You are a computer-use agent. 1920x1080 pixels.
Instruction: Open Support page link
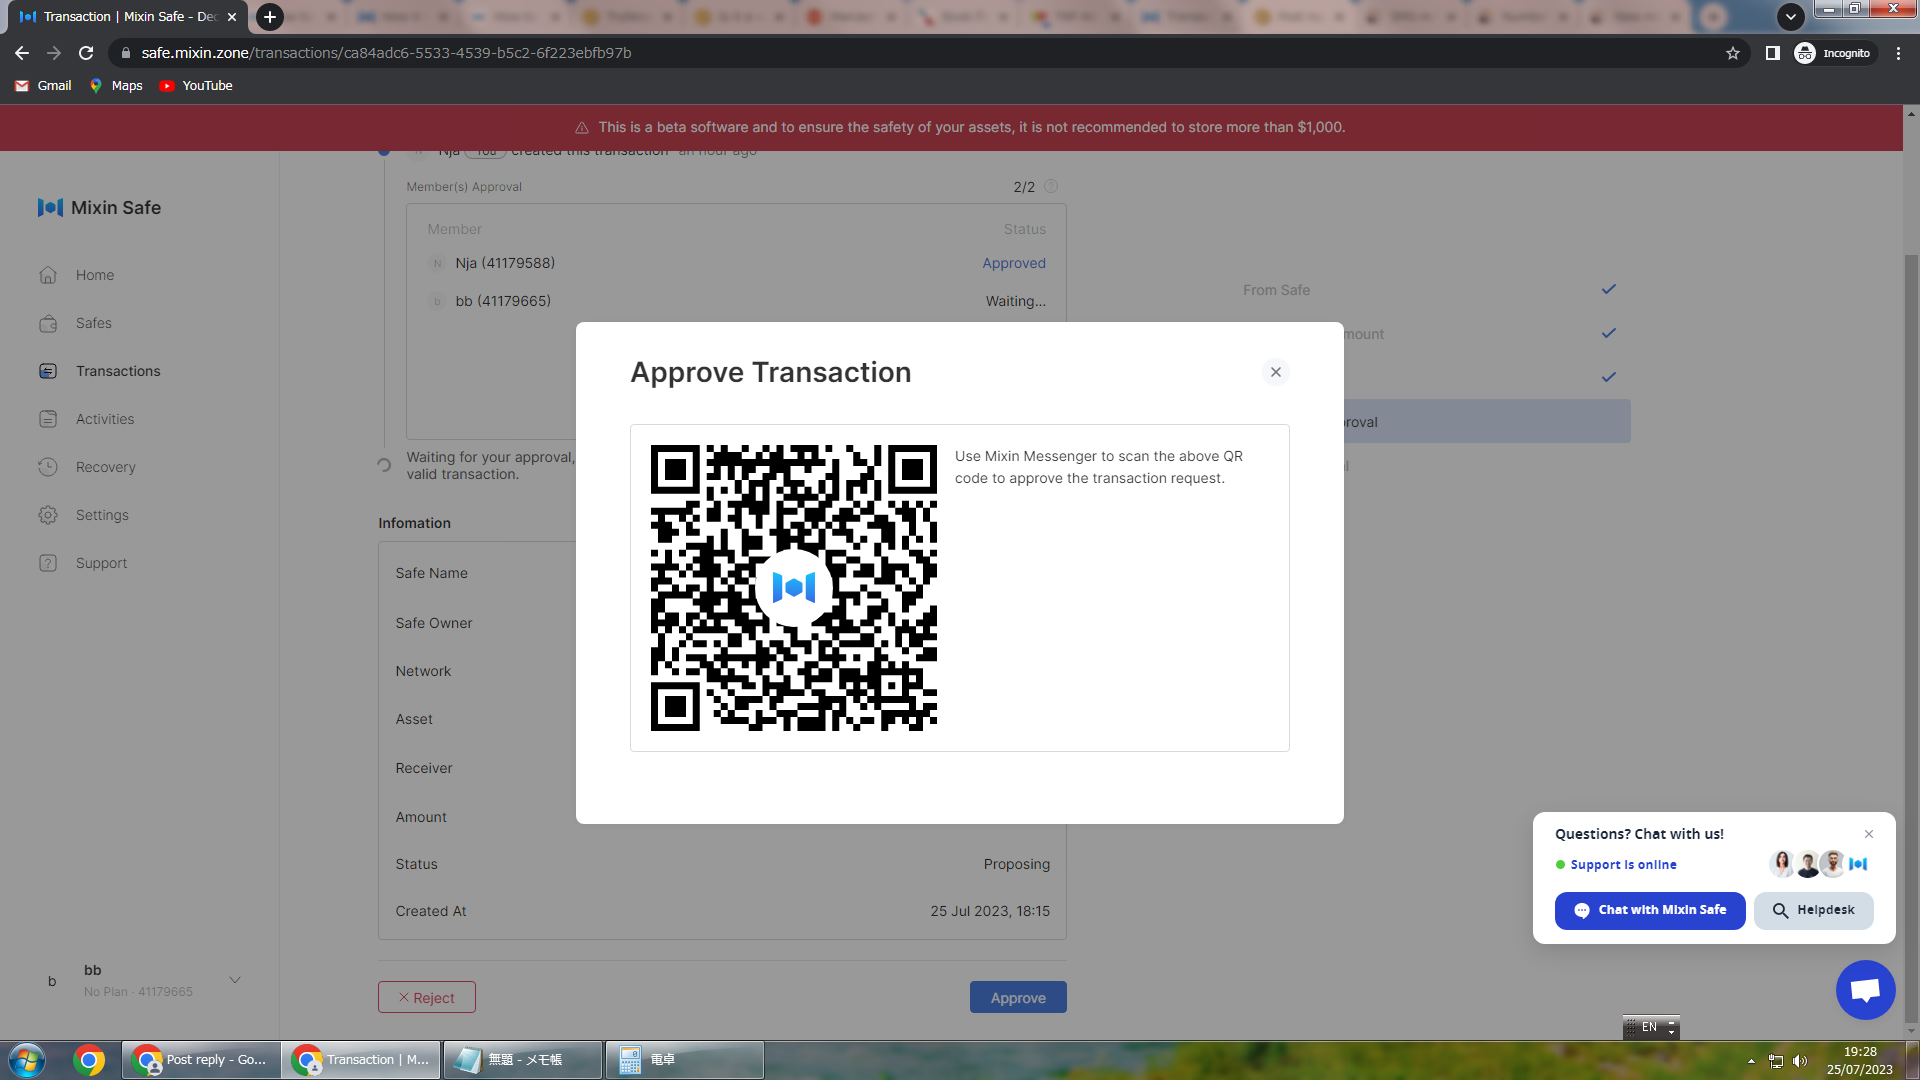(101, 563)
